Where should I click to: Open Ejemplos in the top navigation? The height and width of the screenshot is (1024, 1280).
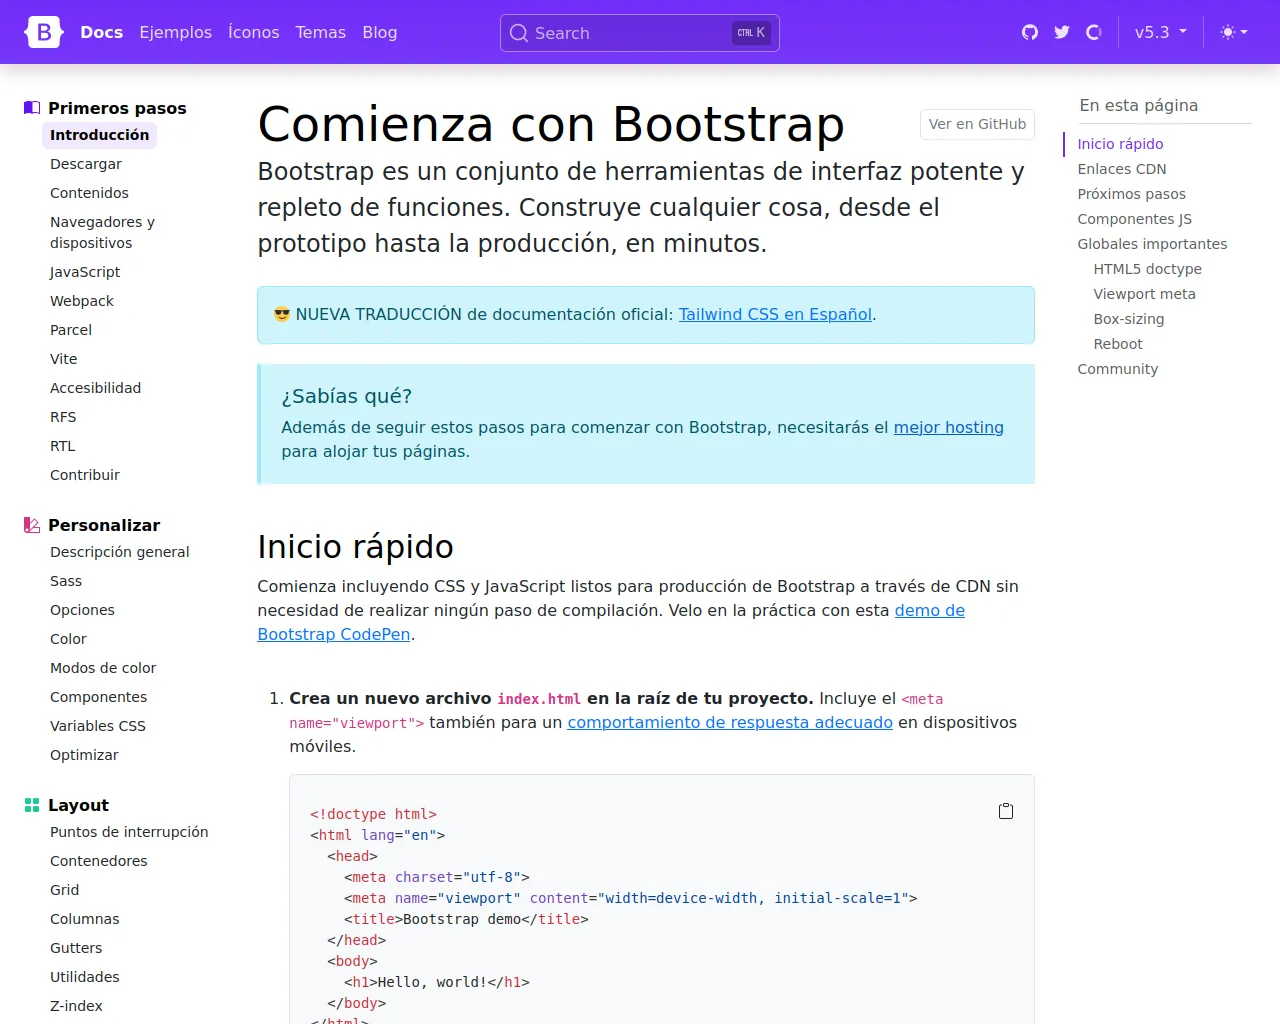[176, 33]
